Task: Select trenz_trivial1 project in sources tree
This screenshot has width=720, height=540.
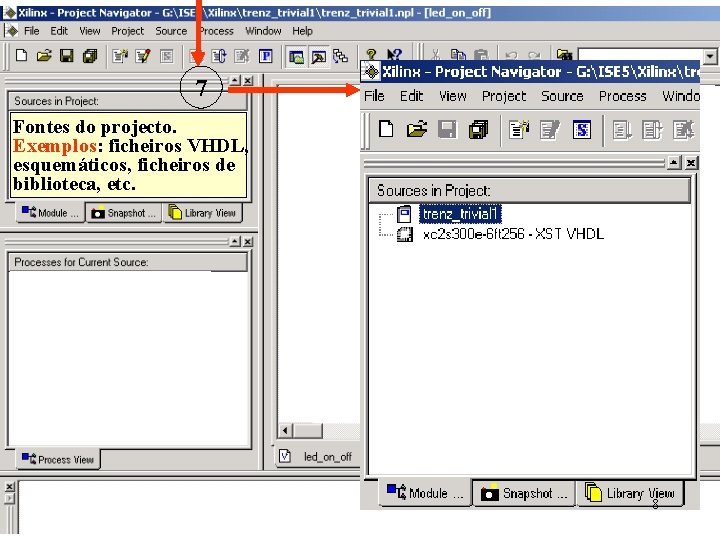Action: point(460,214)
